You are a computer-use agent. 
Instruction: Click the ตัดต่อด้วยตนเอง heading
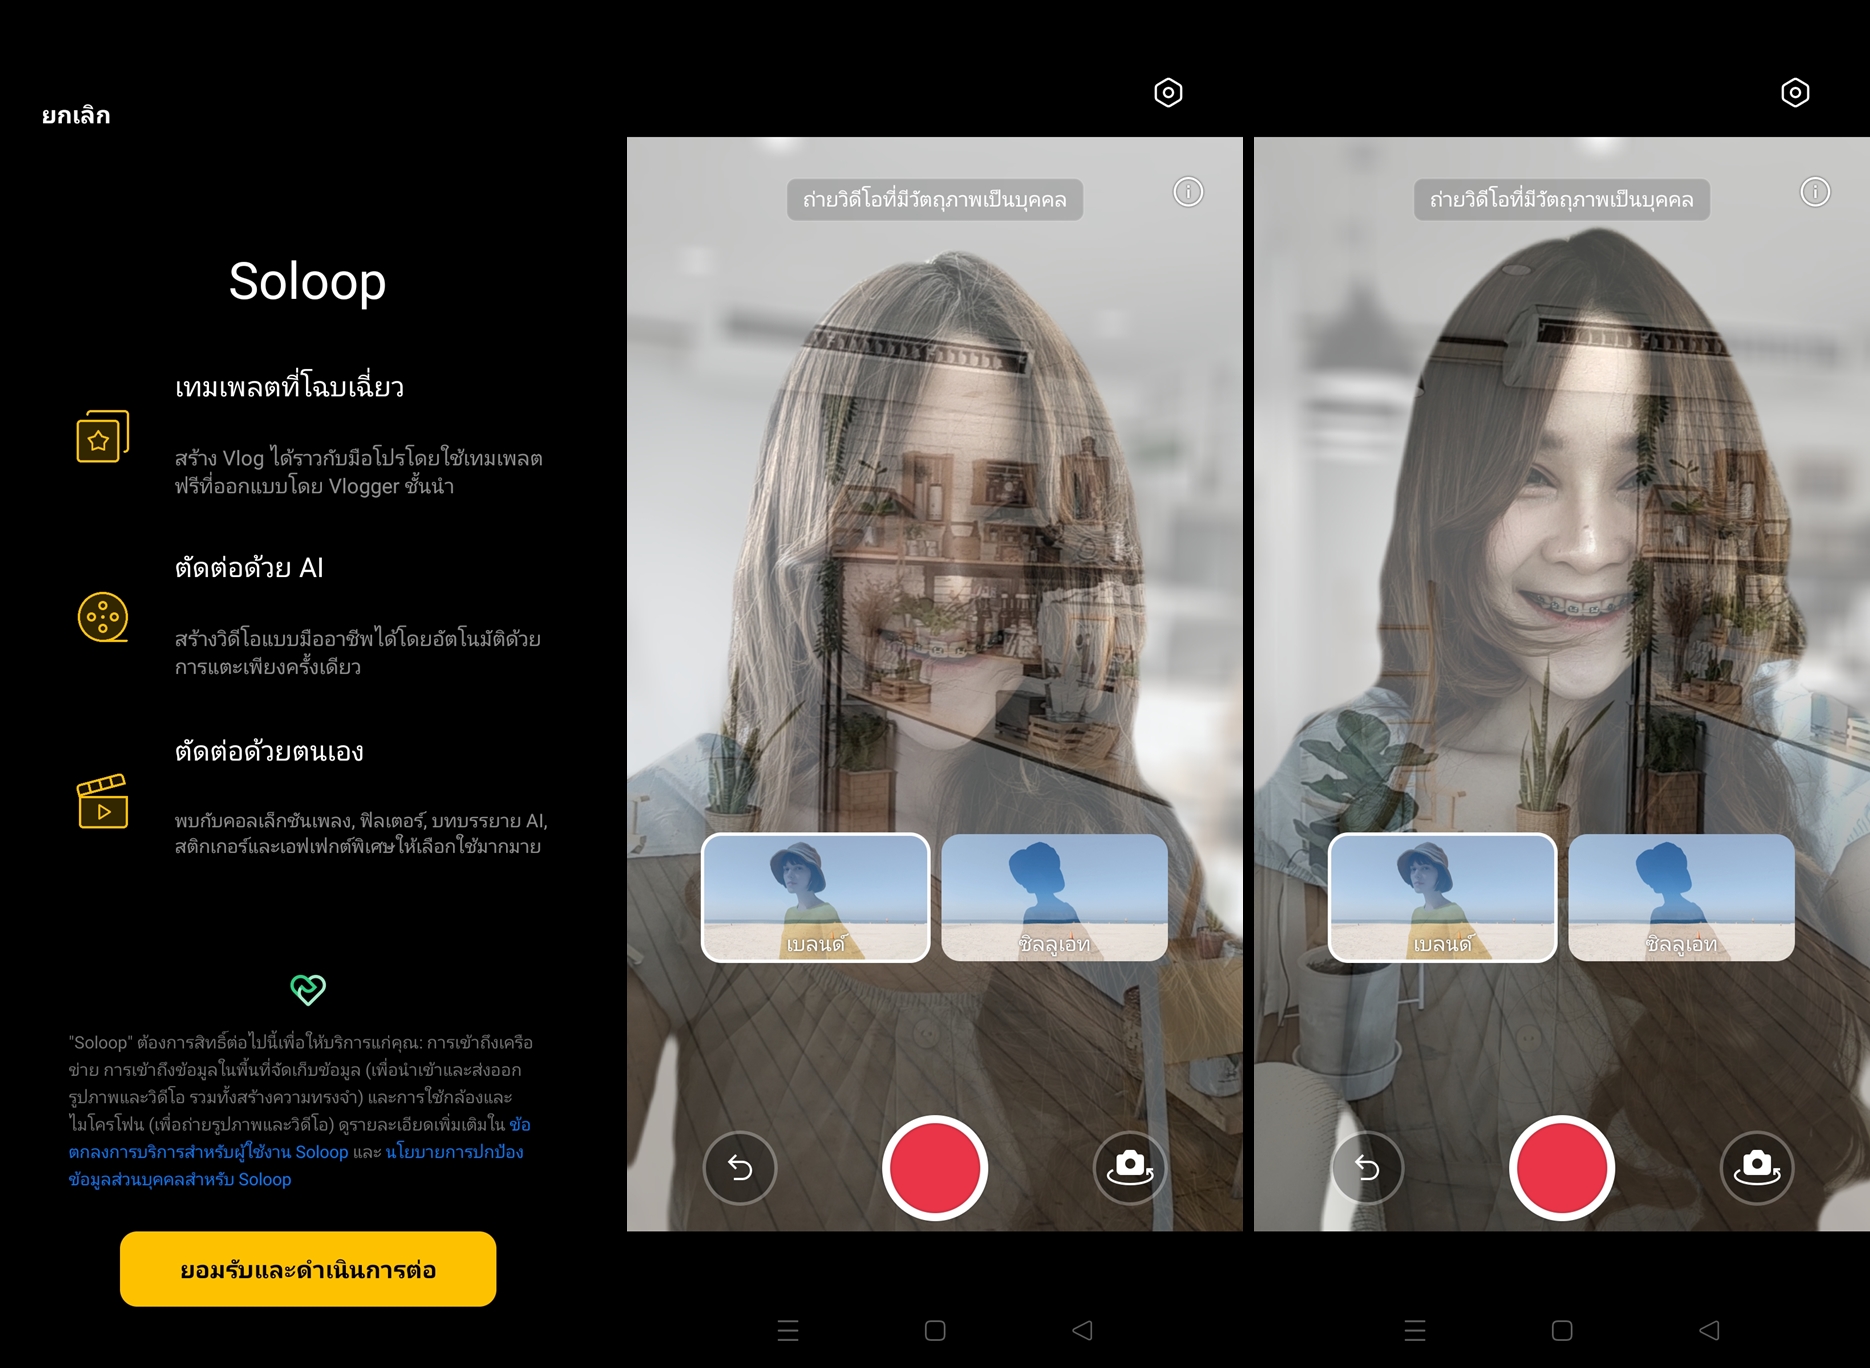269,751
